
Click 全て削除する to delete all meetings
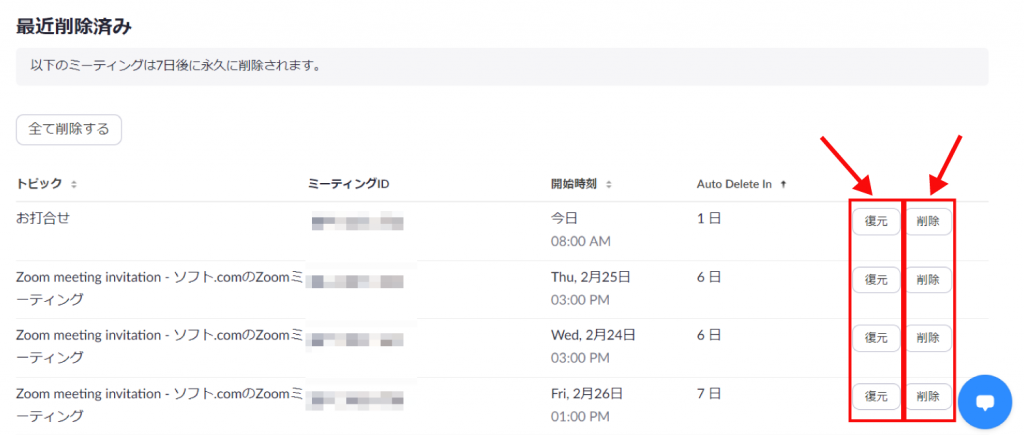coord(69,130)
